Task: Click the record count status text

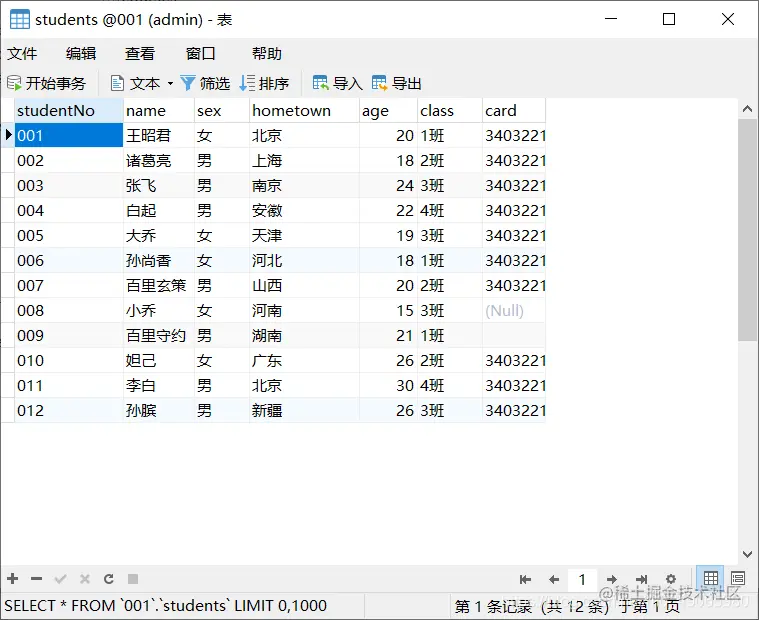Action: (567, 606)
